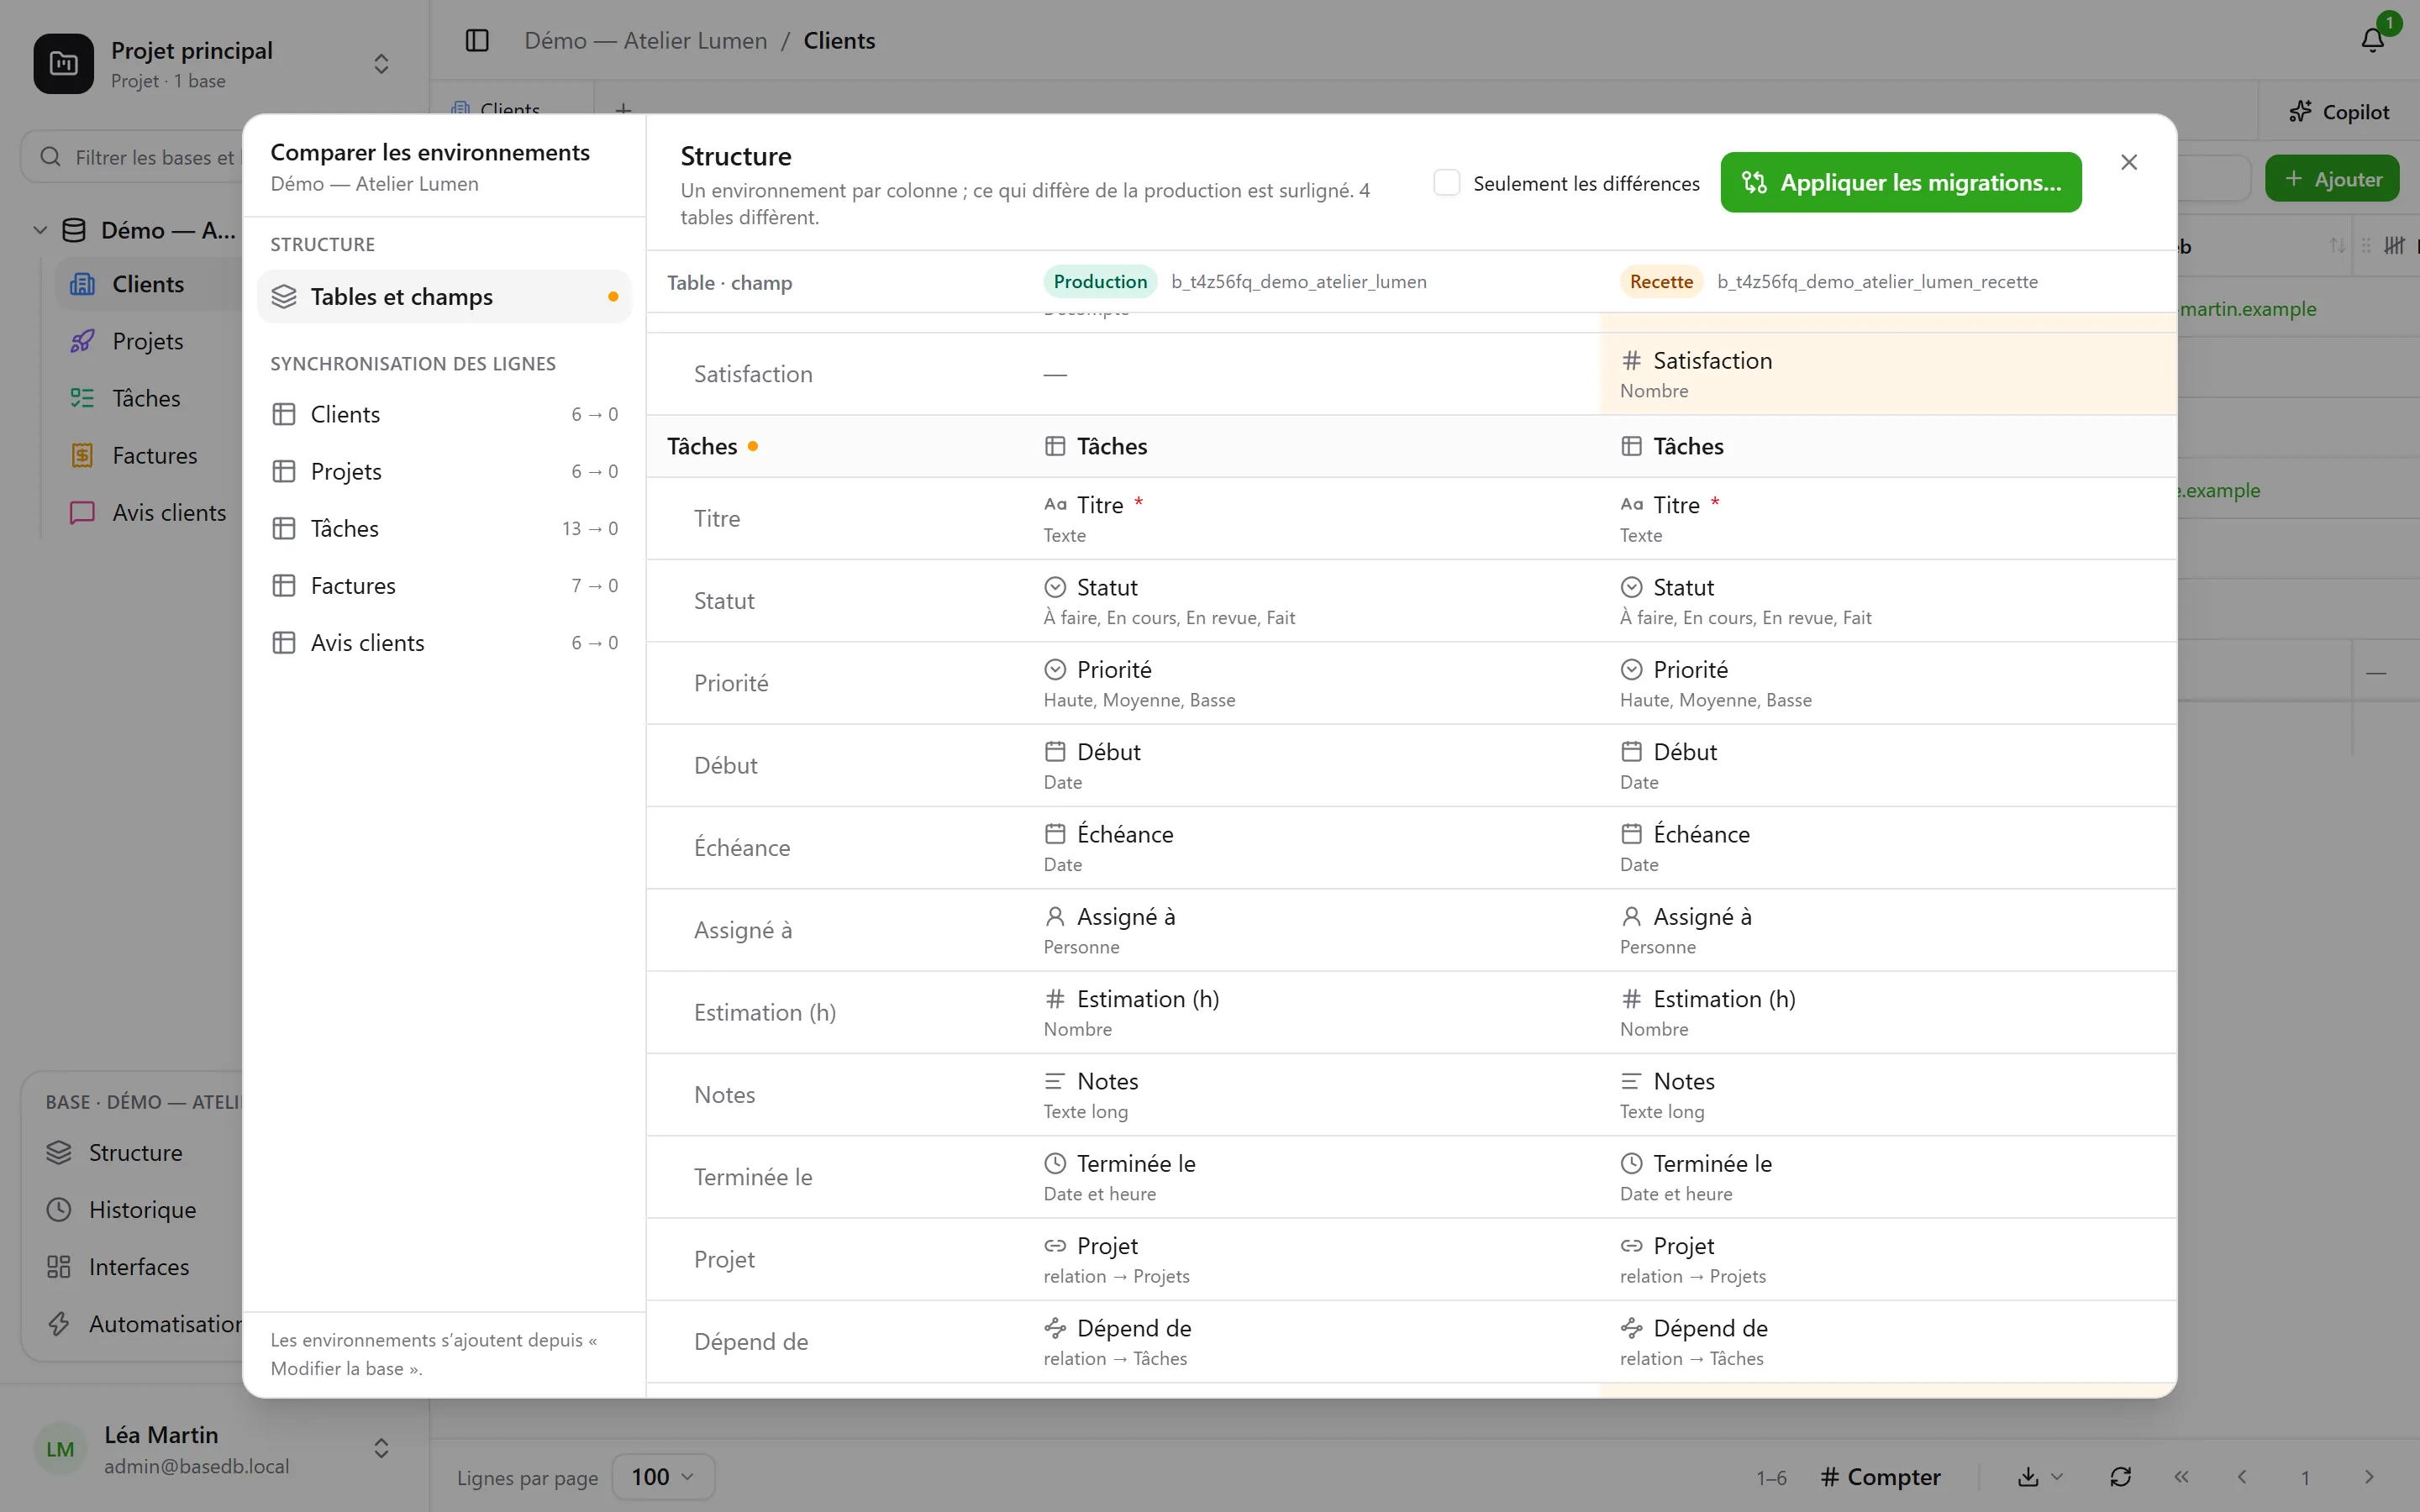The height and width of the screenshot is (1512, 2420).
Task: Click the search magnifier icon in filter
Action: (50, 157)
